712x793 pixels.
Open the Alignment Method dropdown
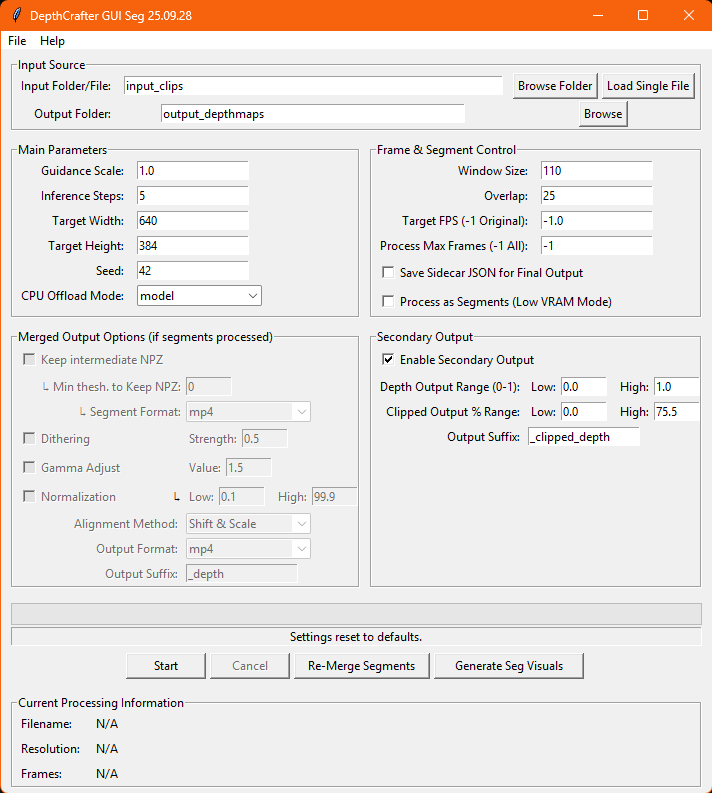[x=248, y=523]
